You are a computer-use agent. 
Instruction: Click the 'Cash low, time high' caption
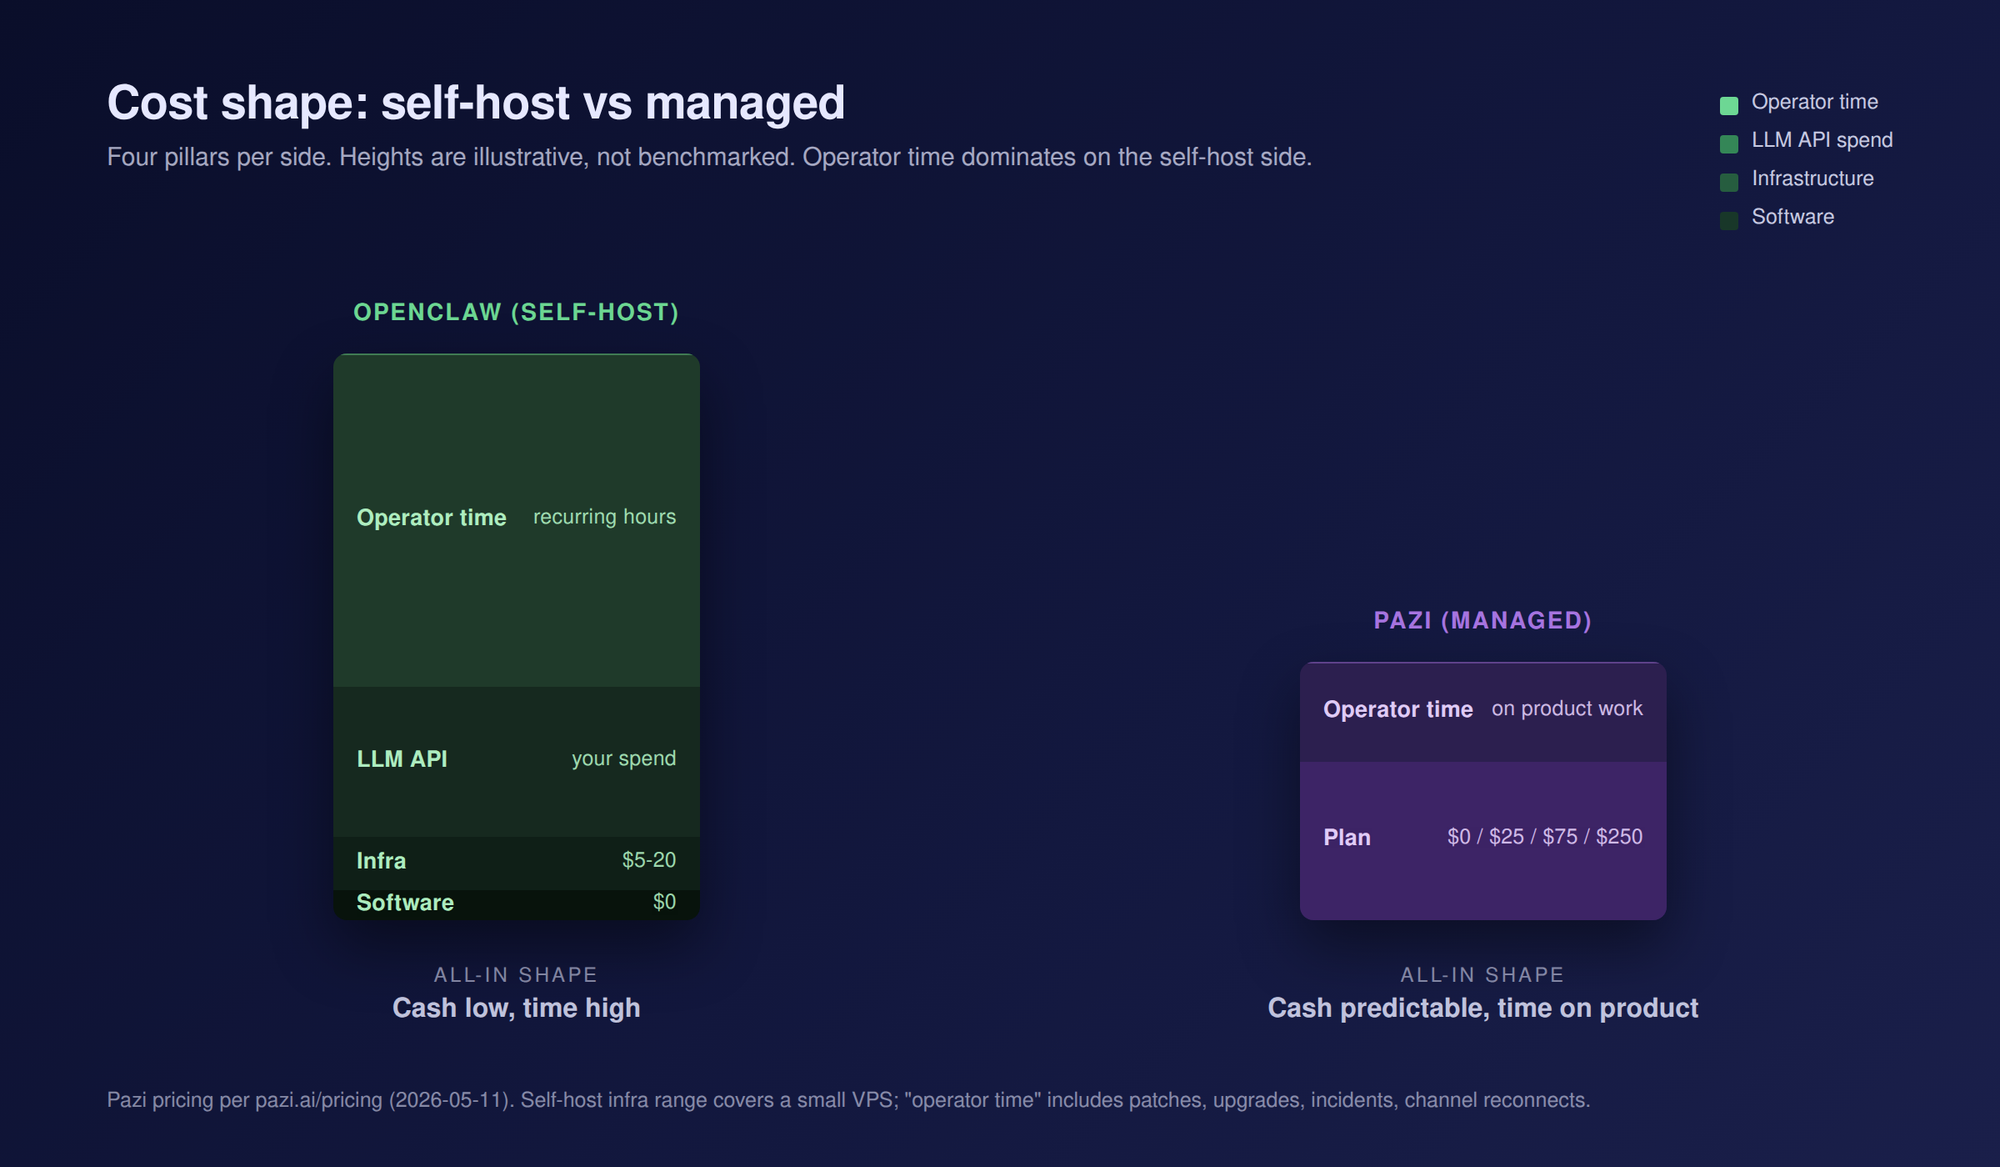(516, 1008)
